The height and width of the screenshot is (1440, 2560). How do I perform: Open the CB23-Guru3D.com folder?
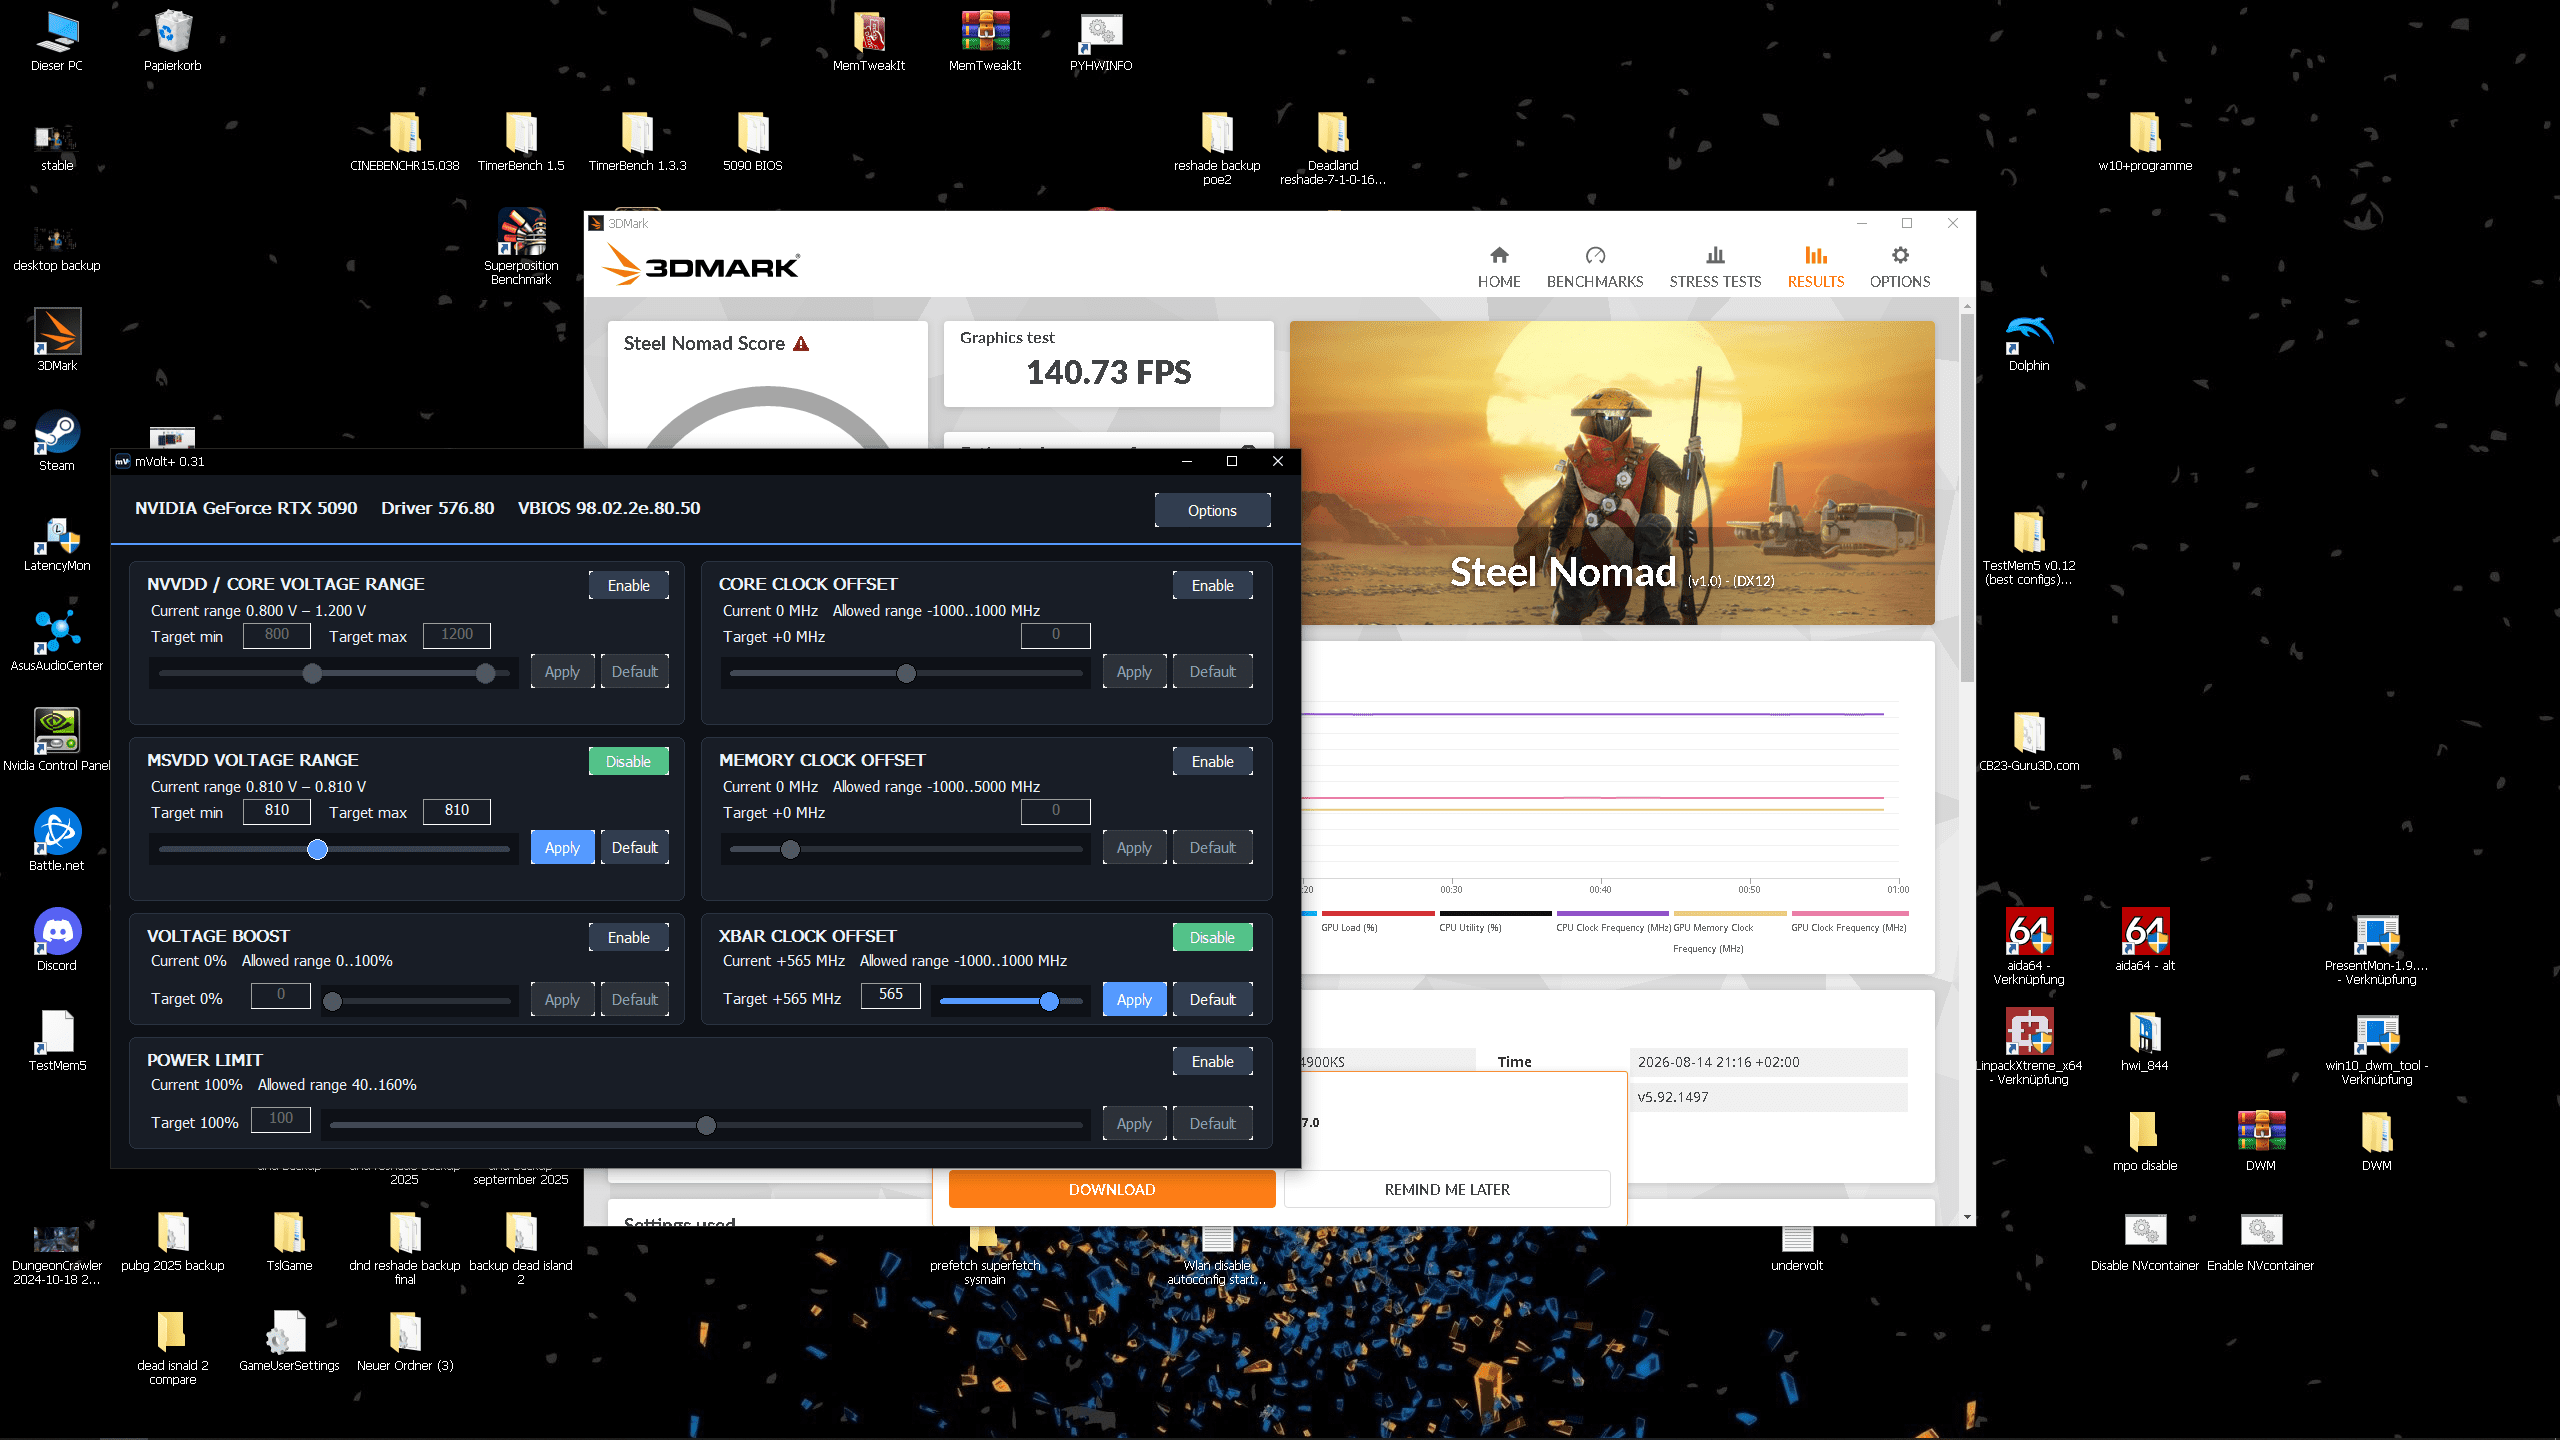2029,741
